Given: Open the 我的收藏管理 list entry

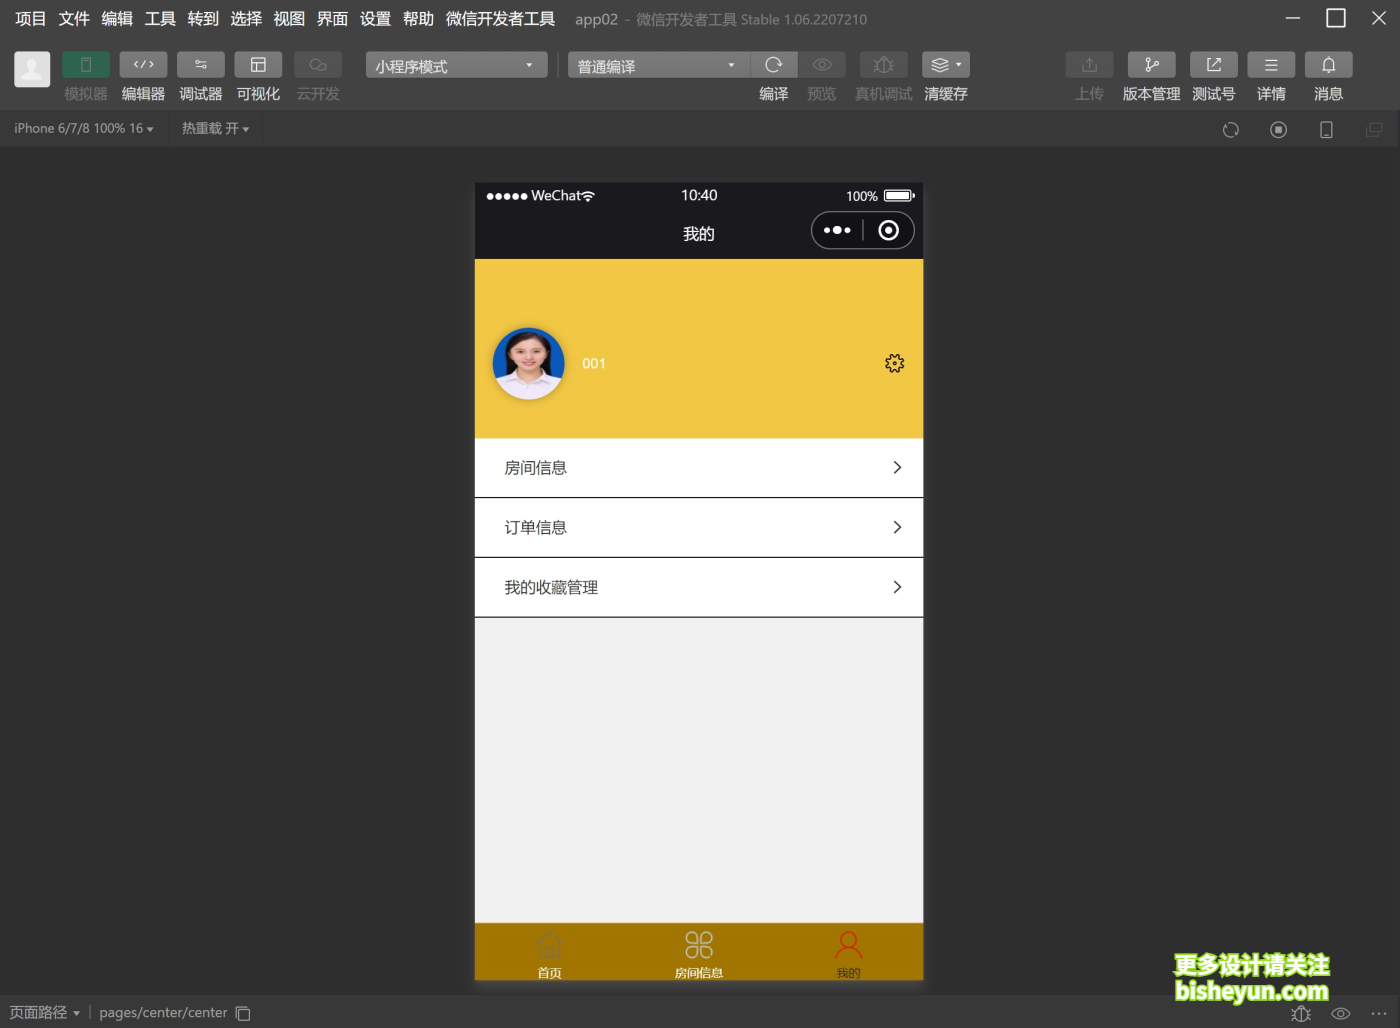Looking at the screenshot, I should pyautogui.click(x=698, y=588).
